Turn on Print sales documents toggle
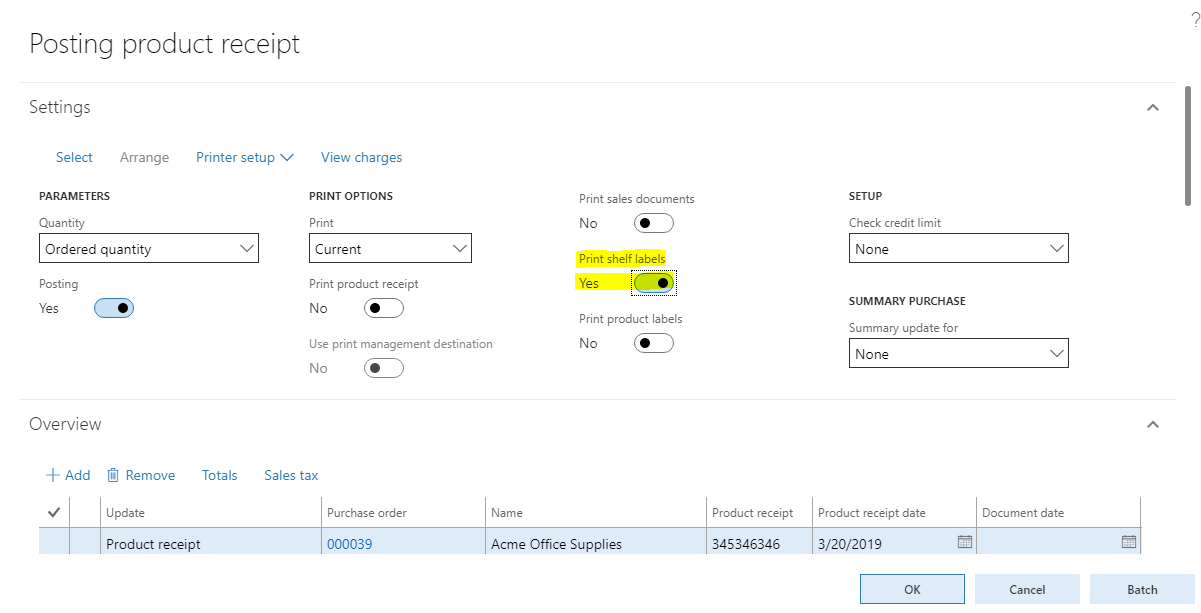 (654, 223)
